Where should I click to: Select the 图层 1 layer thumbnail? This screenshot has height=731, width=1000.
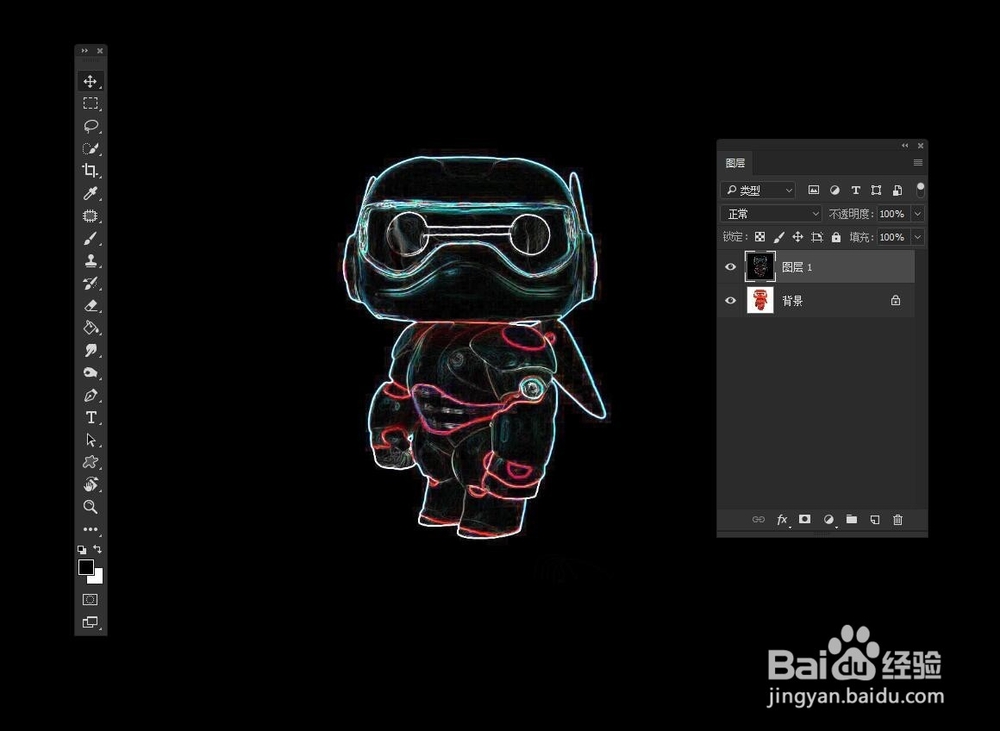pyautogui.click(x=760, y=267)
